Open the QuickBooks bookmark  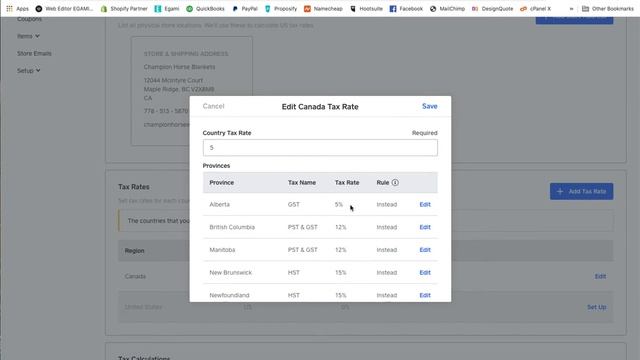205,9
